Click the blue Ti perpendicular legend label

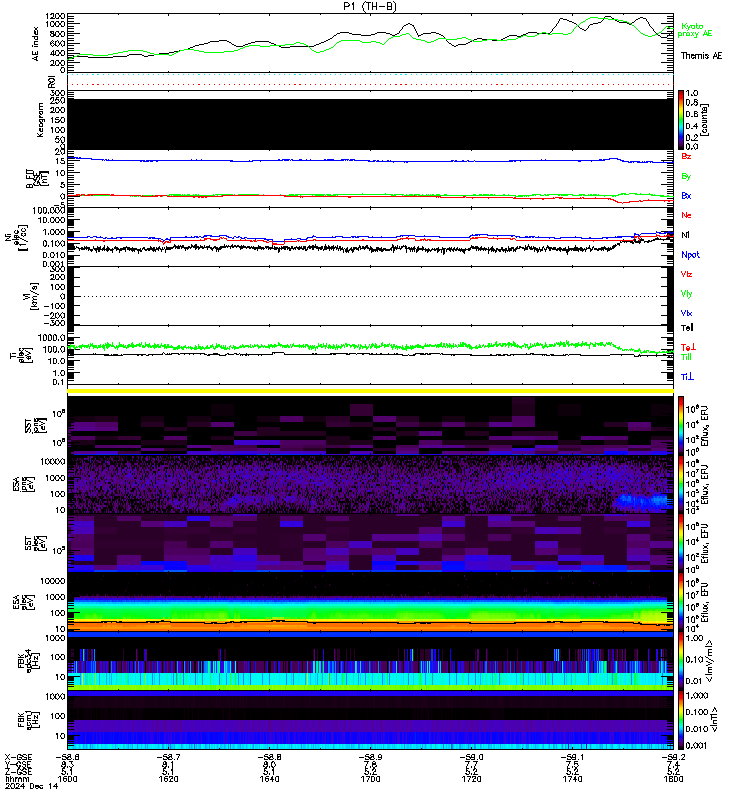687,377
